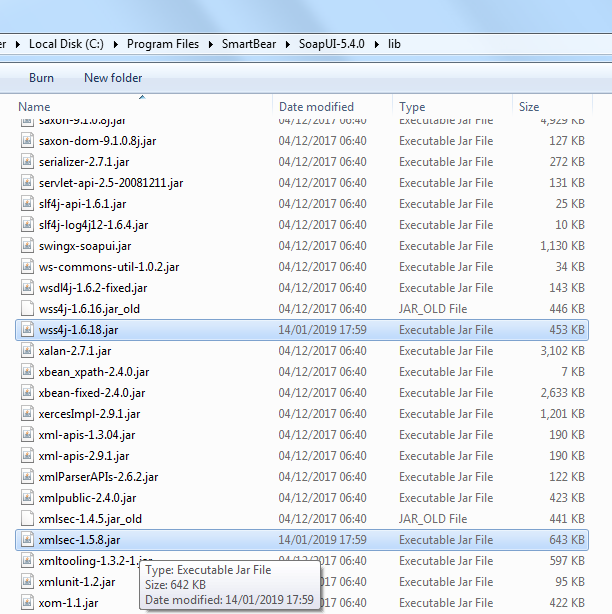Viewport: 612px width, 614px height.
Task: Select file name xmlunit-1.2.jar
Action: point(76,582)
